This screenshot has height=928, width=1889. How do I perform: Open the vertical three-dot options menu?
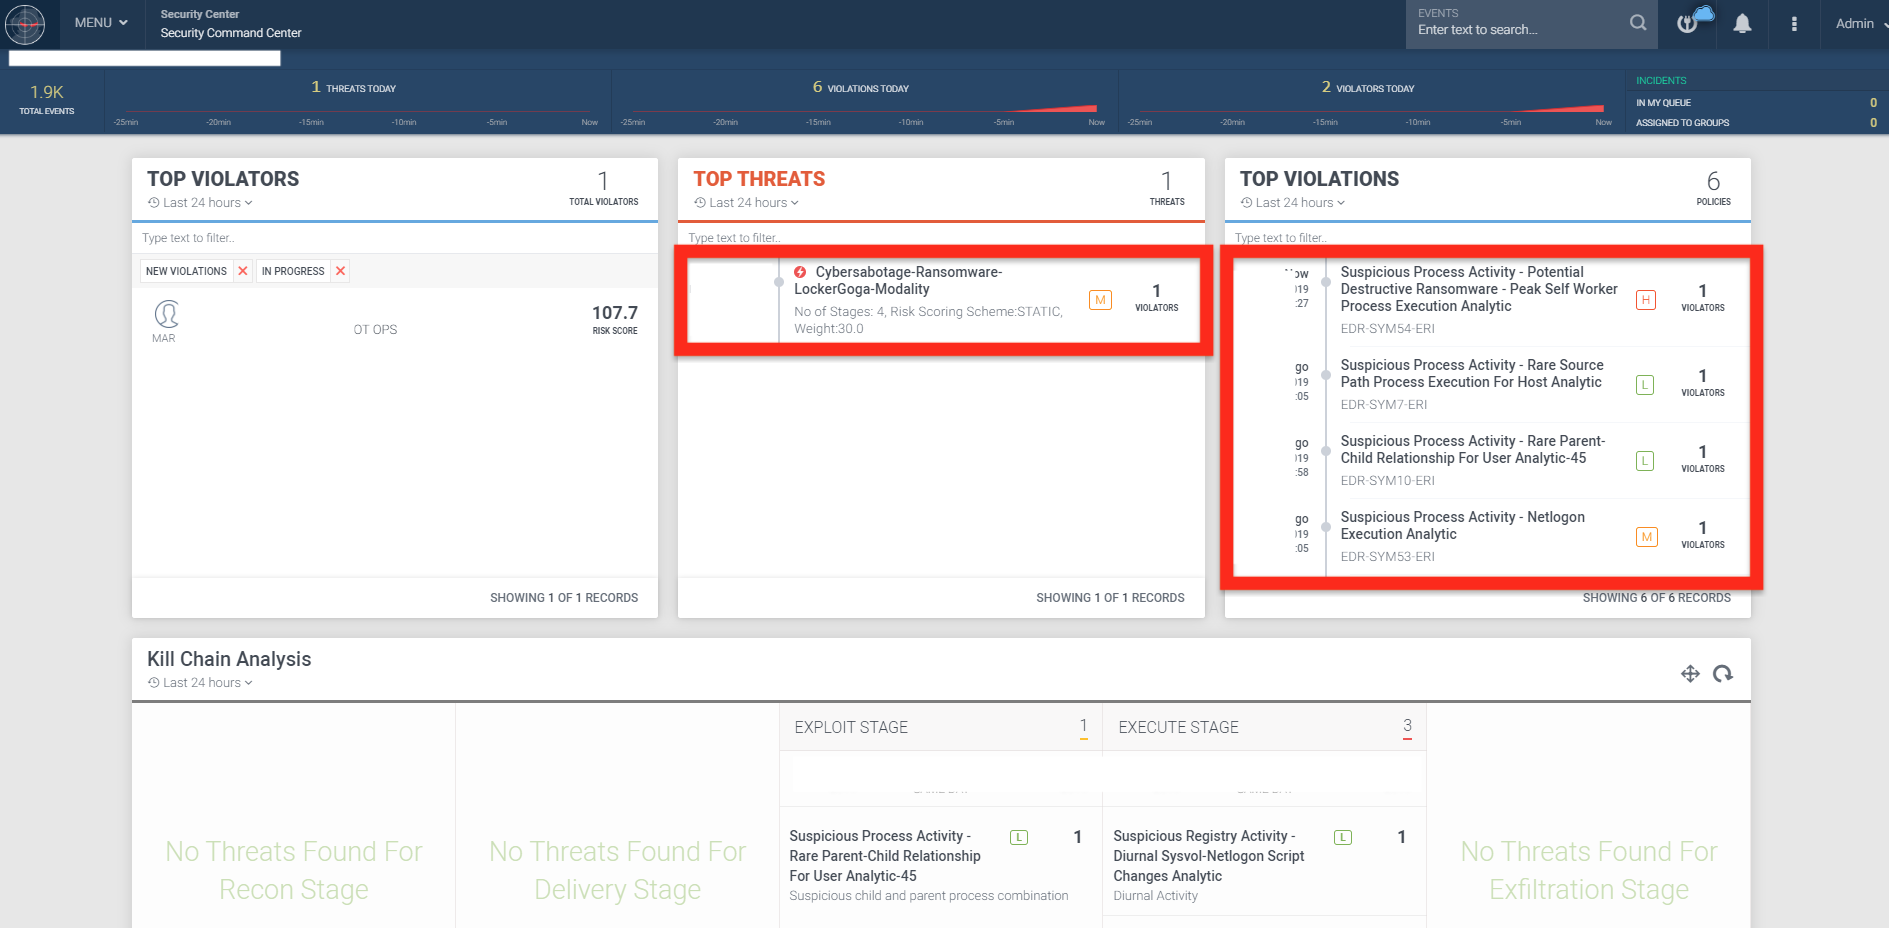click(x=1794, y=24)
